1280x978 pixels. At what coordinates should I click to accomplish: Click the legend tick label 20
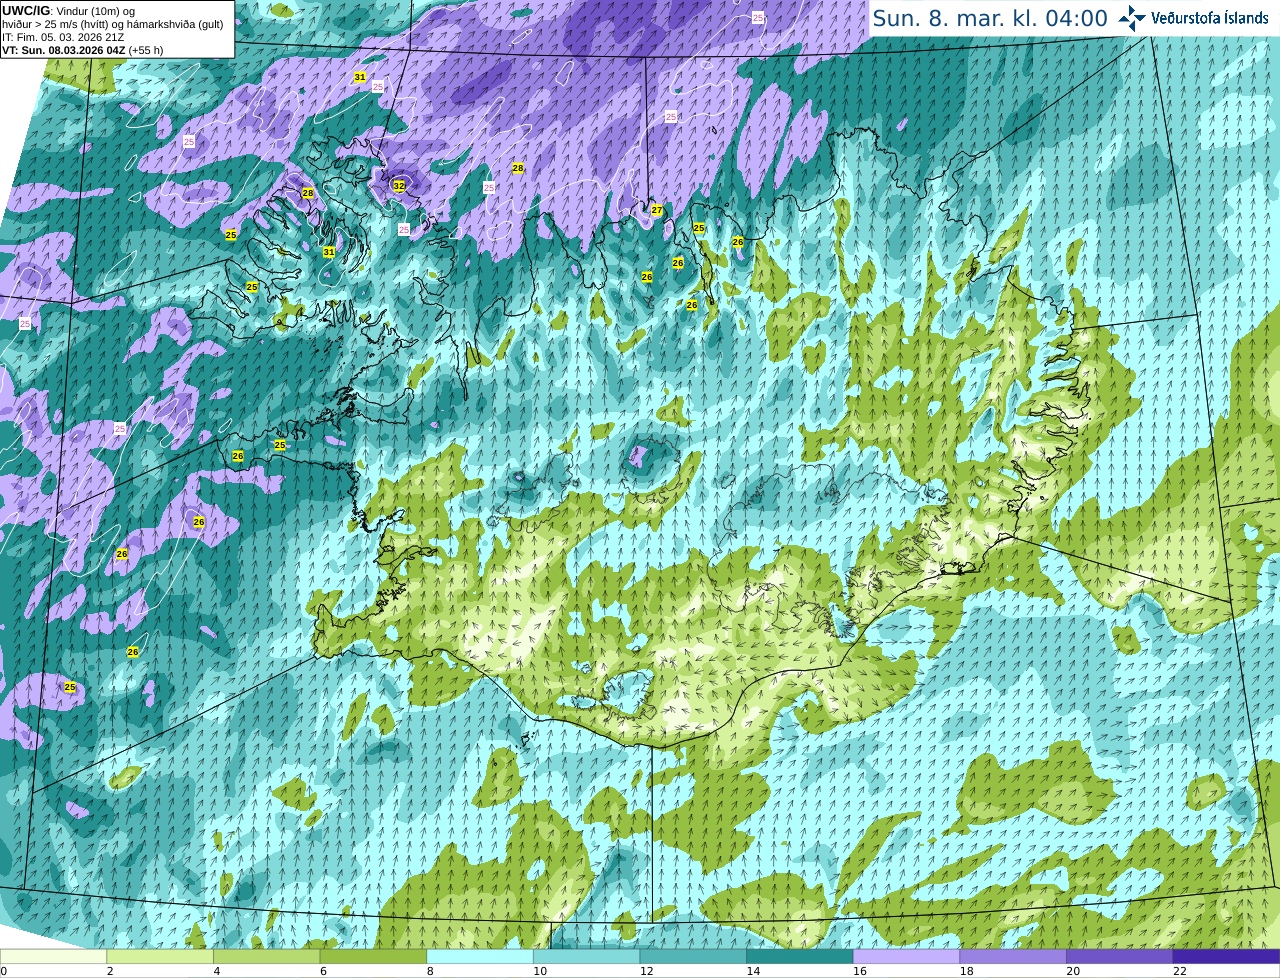1073,971
